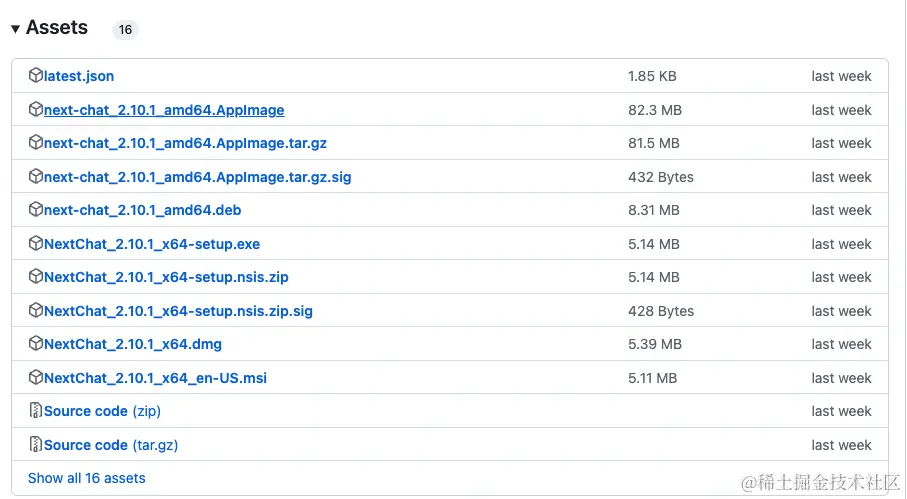The height and width of the screenshot is (499, 907).
Task: Click package icon next to amd64.AppImage
Action: click(36, 109)
